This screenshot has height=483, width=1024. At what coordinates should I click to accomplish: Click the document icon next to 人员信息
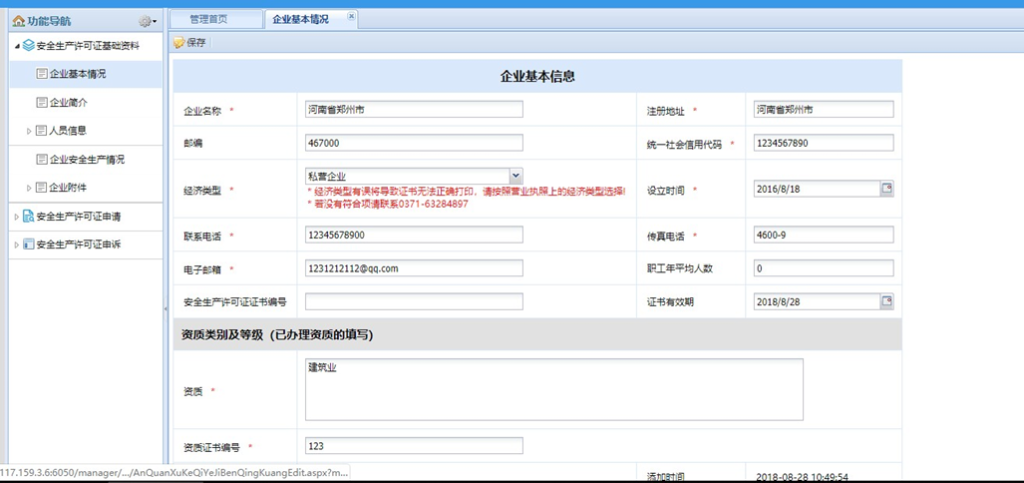coord(42,131)
